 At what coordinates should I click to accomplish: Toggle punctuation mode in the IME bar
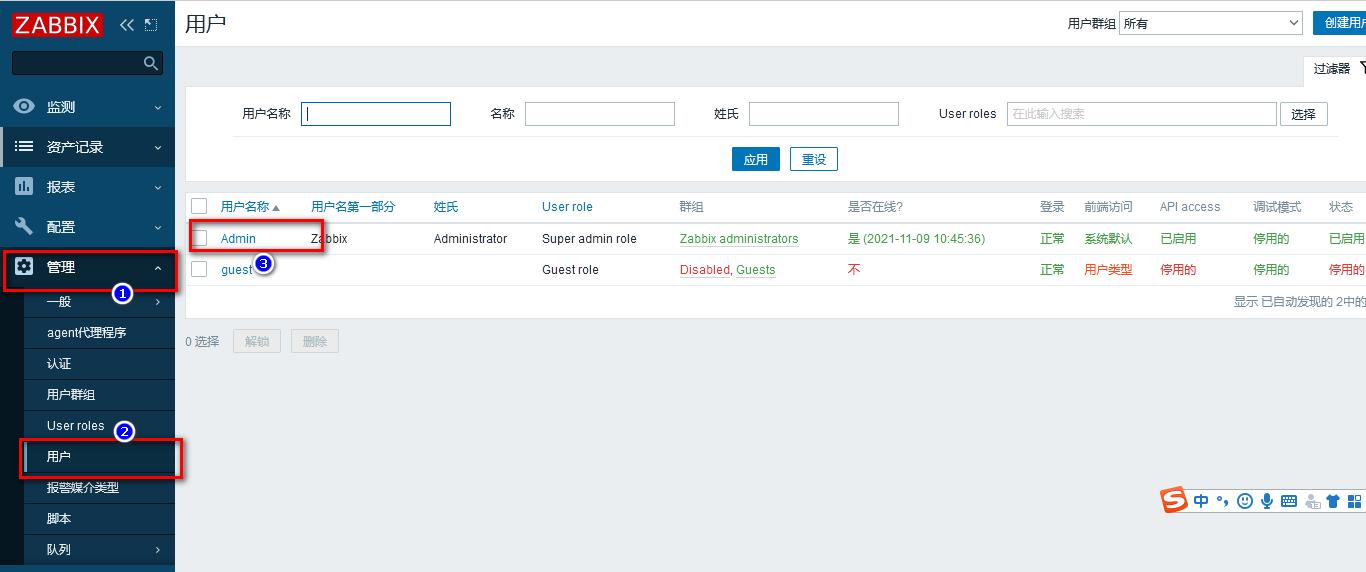1222,501
